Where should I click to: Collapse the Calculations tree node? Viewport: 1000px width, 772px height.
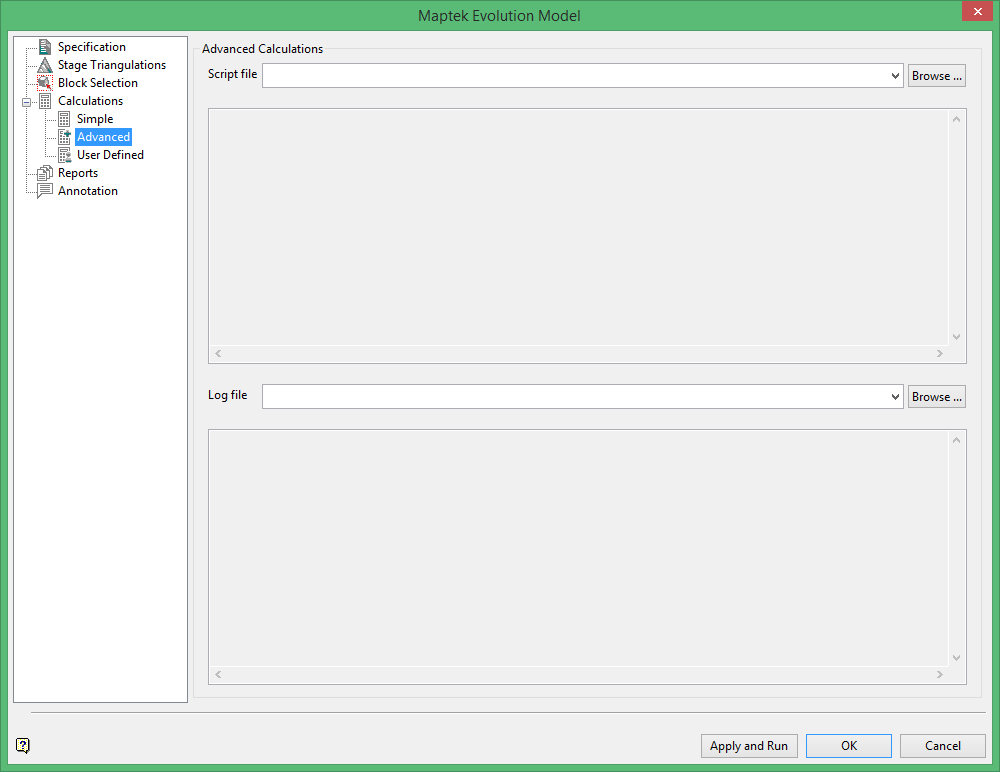click(28, 100)
